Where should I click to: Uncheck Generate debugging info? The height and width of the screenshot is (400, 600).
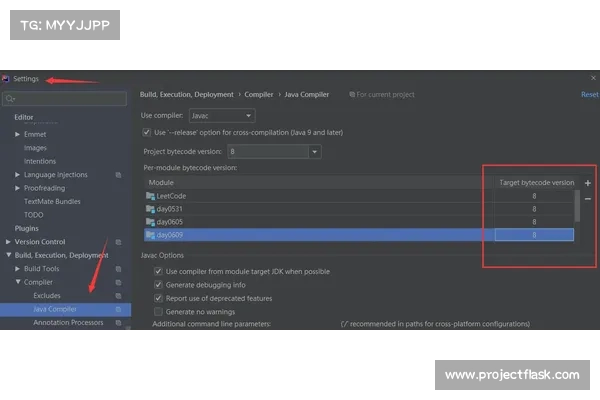click(158, 285)
